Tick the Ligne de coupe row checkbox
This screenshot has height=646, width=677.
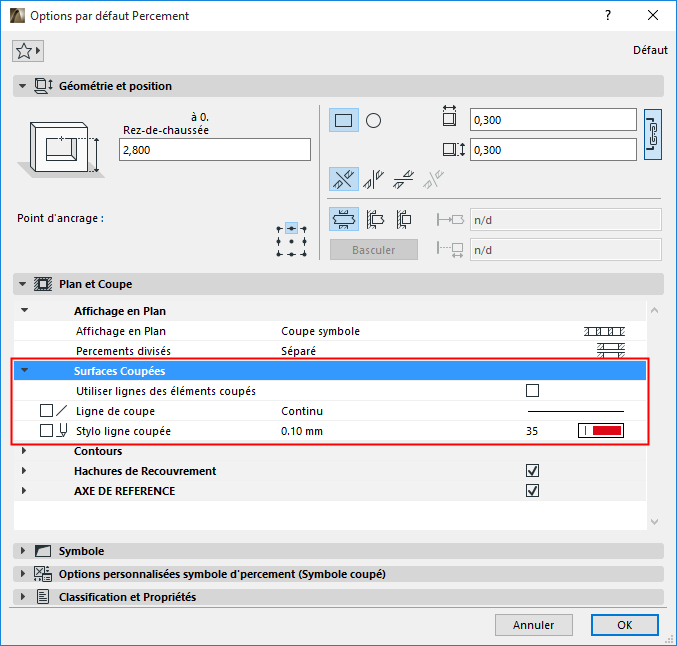pos(46,410)
